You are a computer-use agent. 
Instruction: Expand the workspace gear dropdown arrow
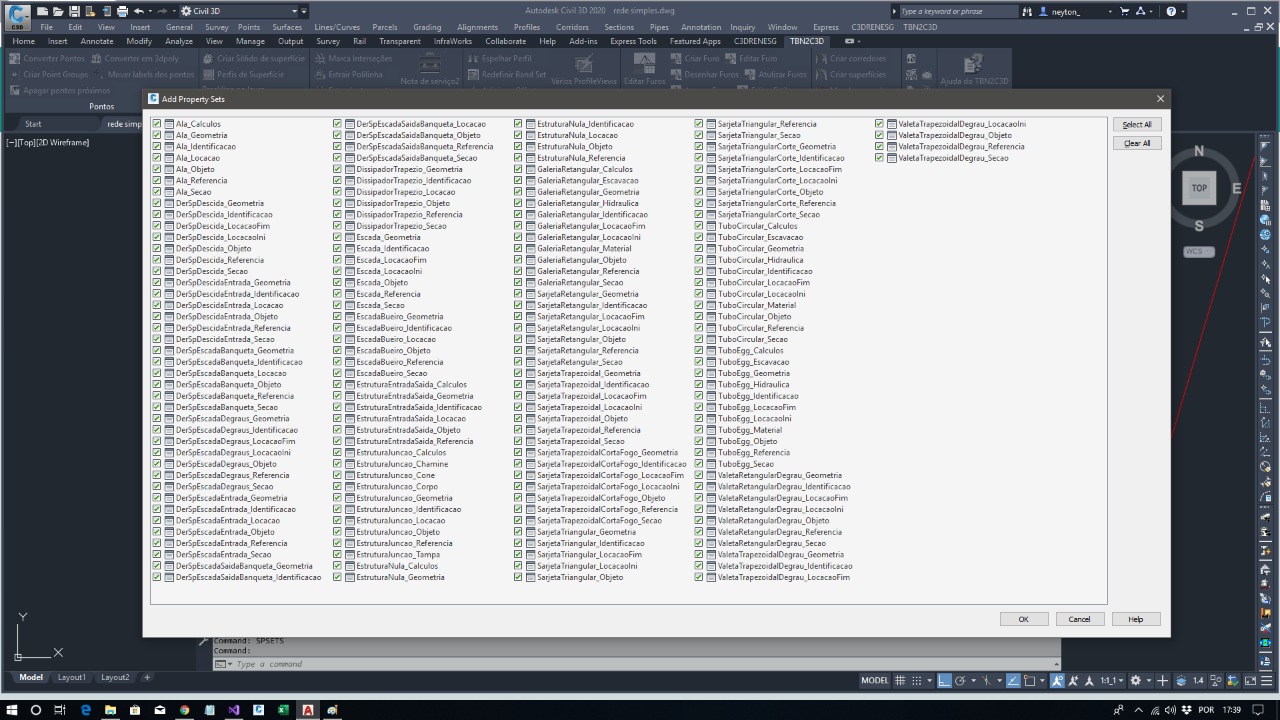(1147, 680)
